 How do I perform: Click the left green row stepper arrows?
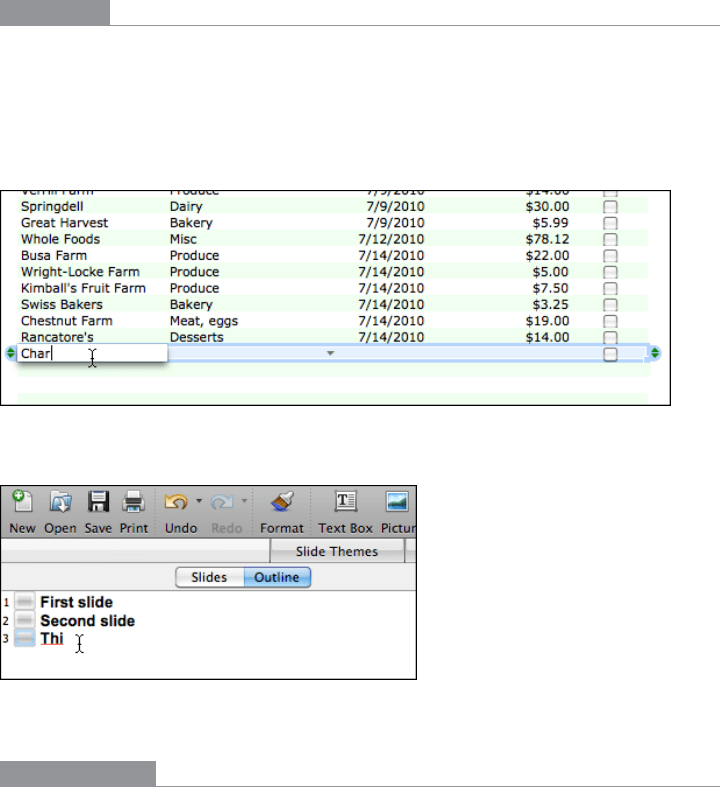tap(11, 353)
